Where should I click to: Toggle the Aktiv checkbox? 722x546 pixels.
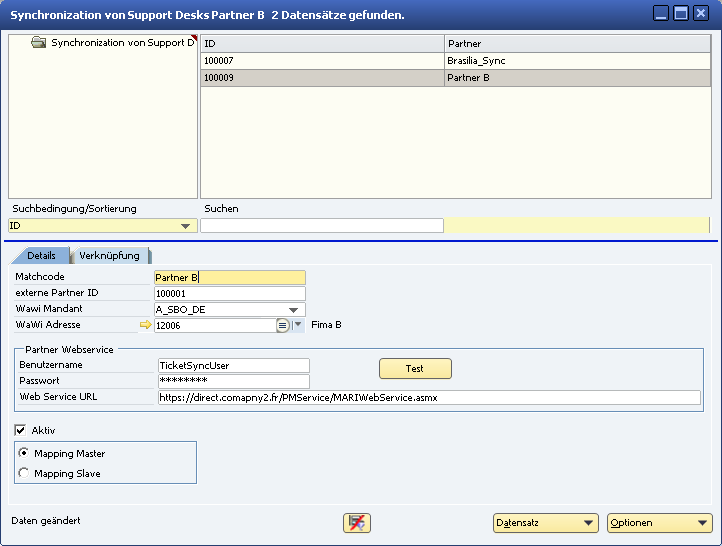(x=21, y=430)
